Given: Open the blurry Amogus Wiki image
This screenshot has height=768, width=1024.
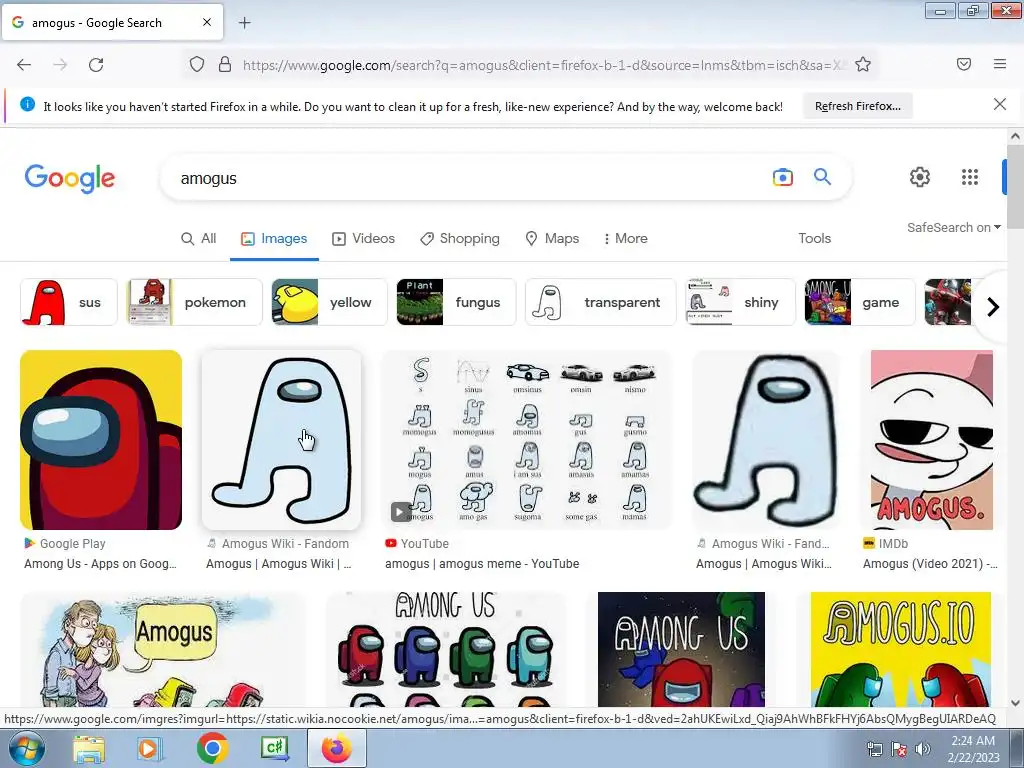Looking at the screenshot, I should pos(766,440).
